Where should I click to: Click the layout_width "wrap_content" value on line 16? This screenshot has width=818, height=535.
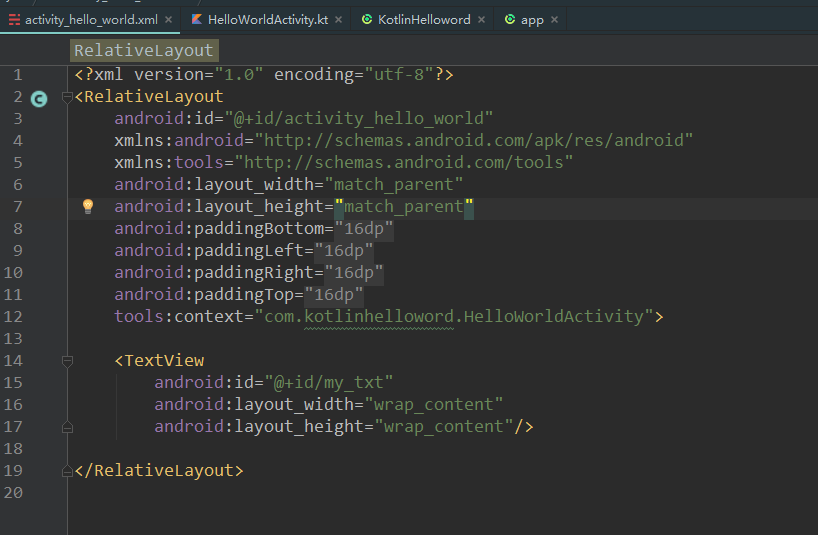click(434, 405)
